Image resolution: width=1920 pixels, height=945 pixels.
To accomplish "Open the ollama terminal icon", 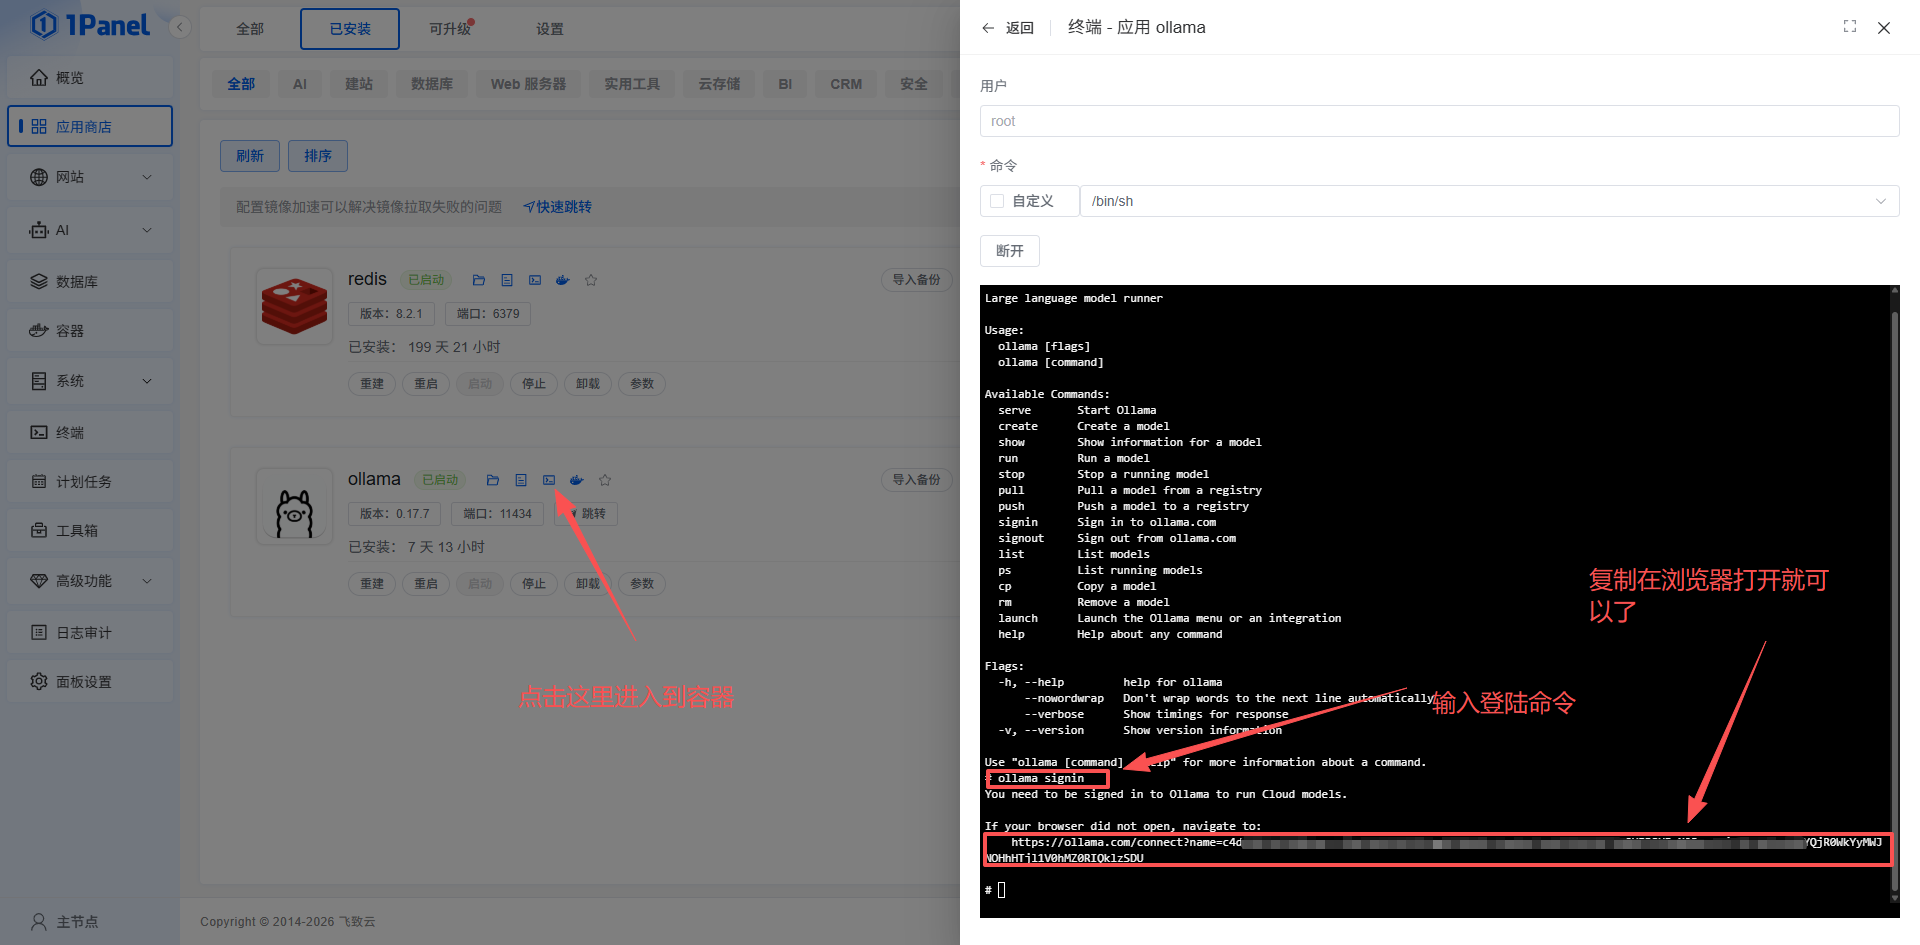I will tap(549, 480).
